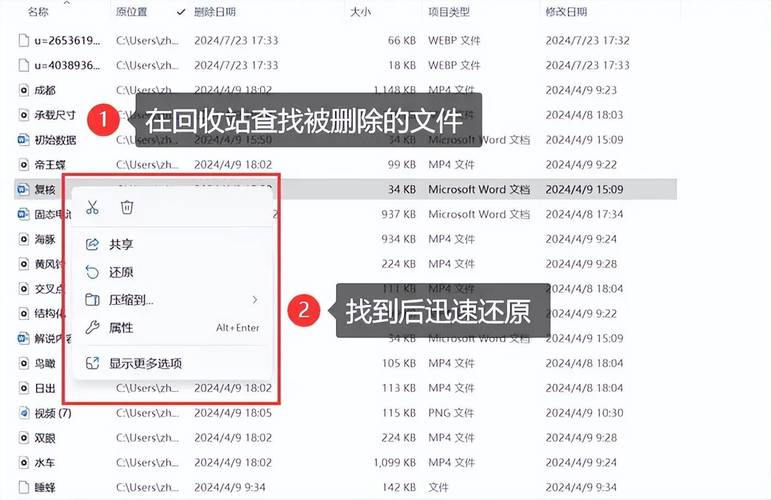Select 还原 to restore the file
Screen dimensions: 771x500
(121, 272)
